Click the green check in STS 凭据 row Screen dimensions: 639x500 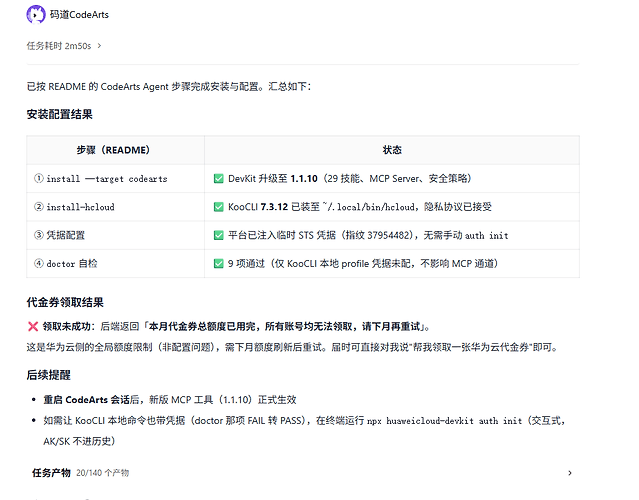click(218, 235)
